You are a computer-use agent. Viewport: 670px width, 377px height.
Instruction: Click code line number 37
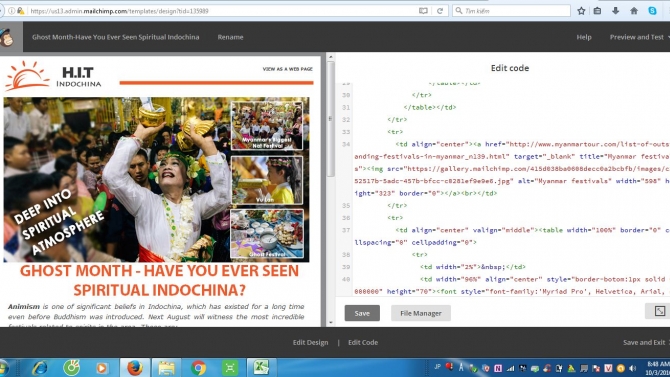pos(346,230)
